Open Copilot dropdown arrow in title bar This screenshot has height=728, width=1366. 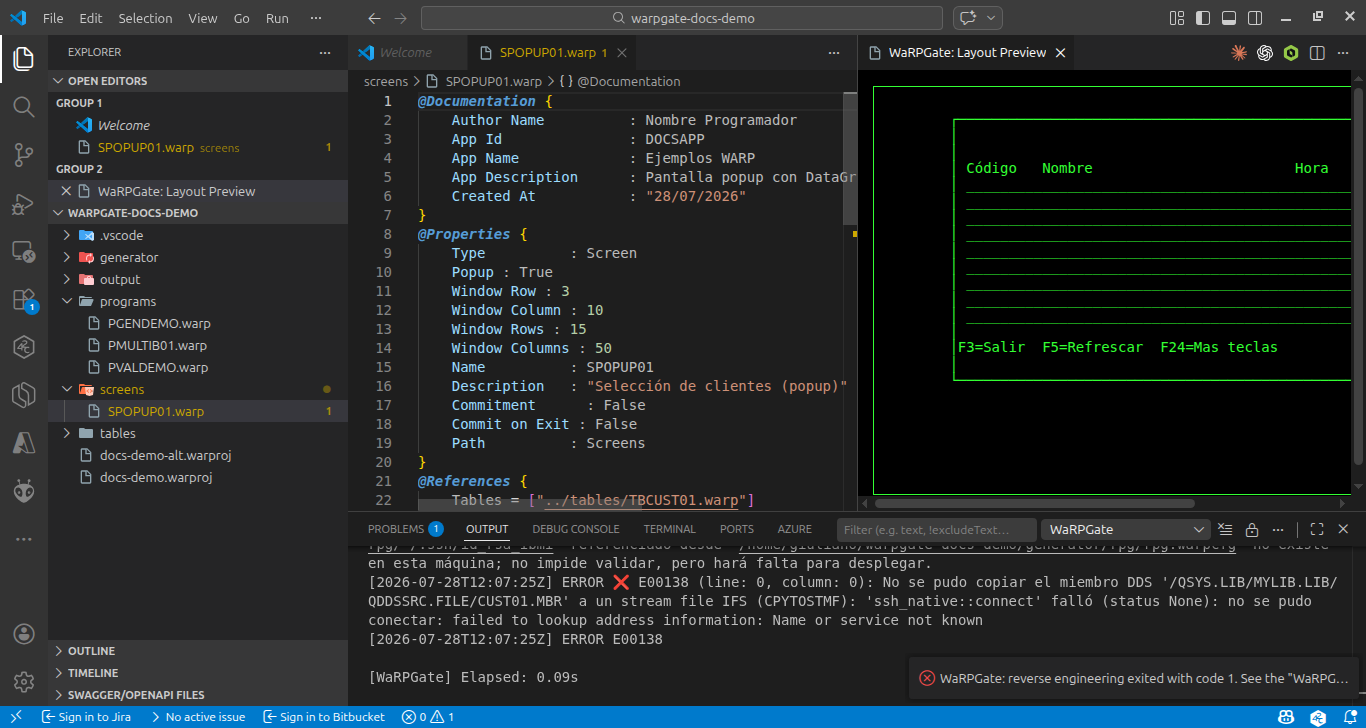[992, 18]
